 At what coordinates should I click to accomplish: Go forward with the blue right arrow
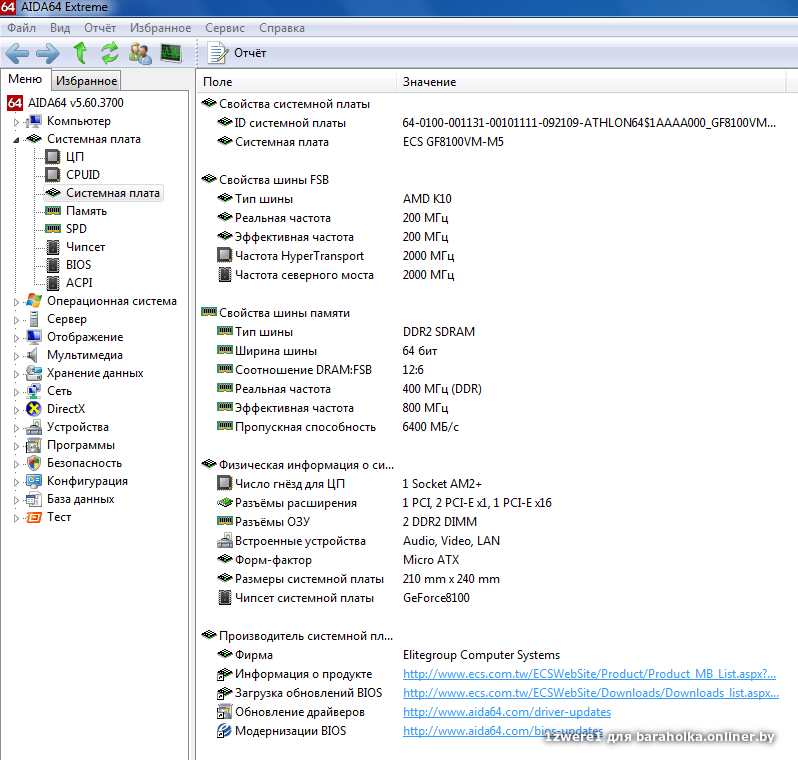click(48, 53)
